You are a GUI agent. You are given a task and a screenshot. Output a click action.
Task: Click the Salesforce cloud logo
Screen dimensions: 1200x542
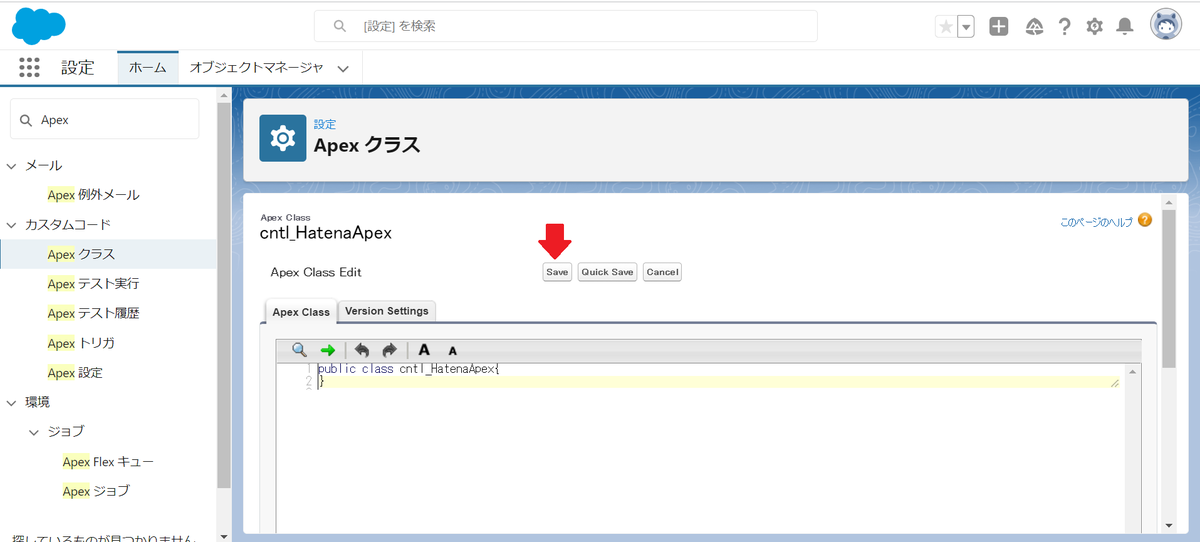(x=38, y=26)
